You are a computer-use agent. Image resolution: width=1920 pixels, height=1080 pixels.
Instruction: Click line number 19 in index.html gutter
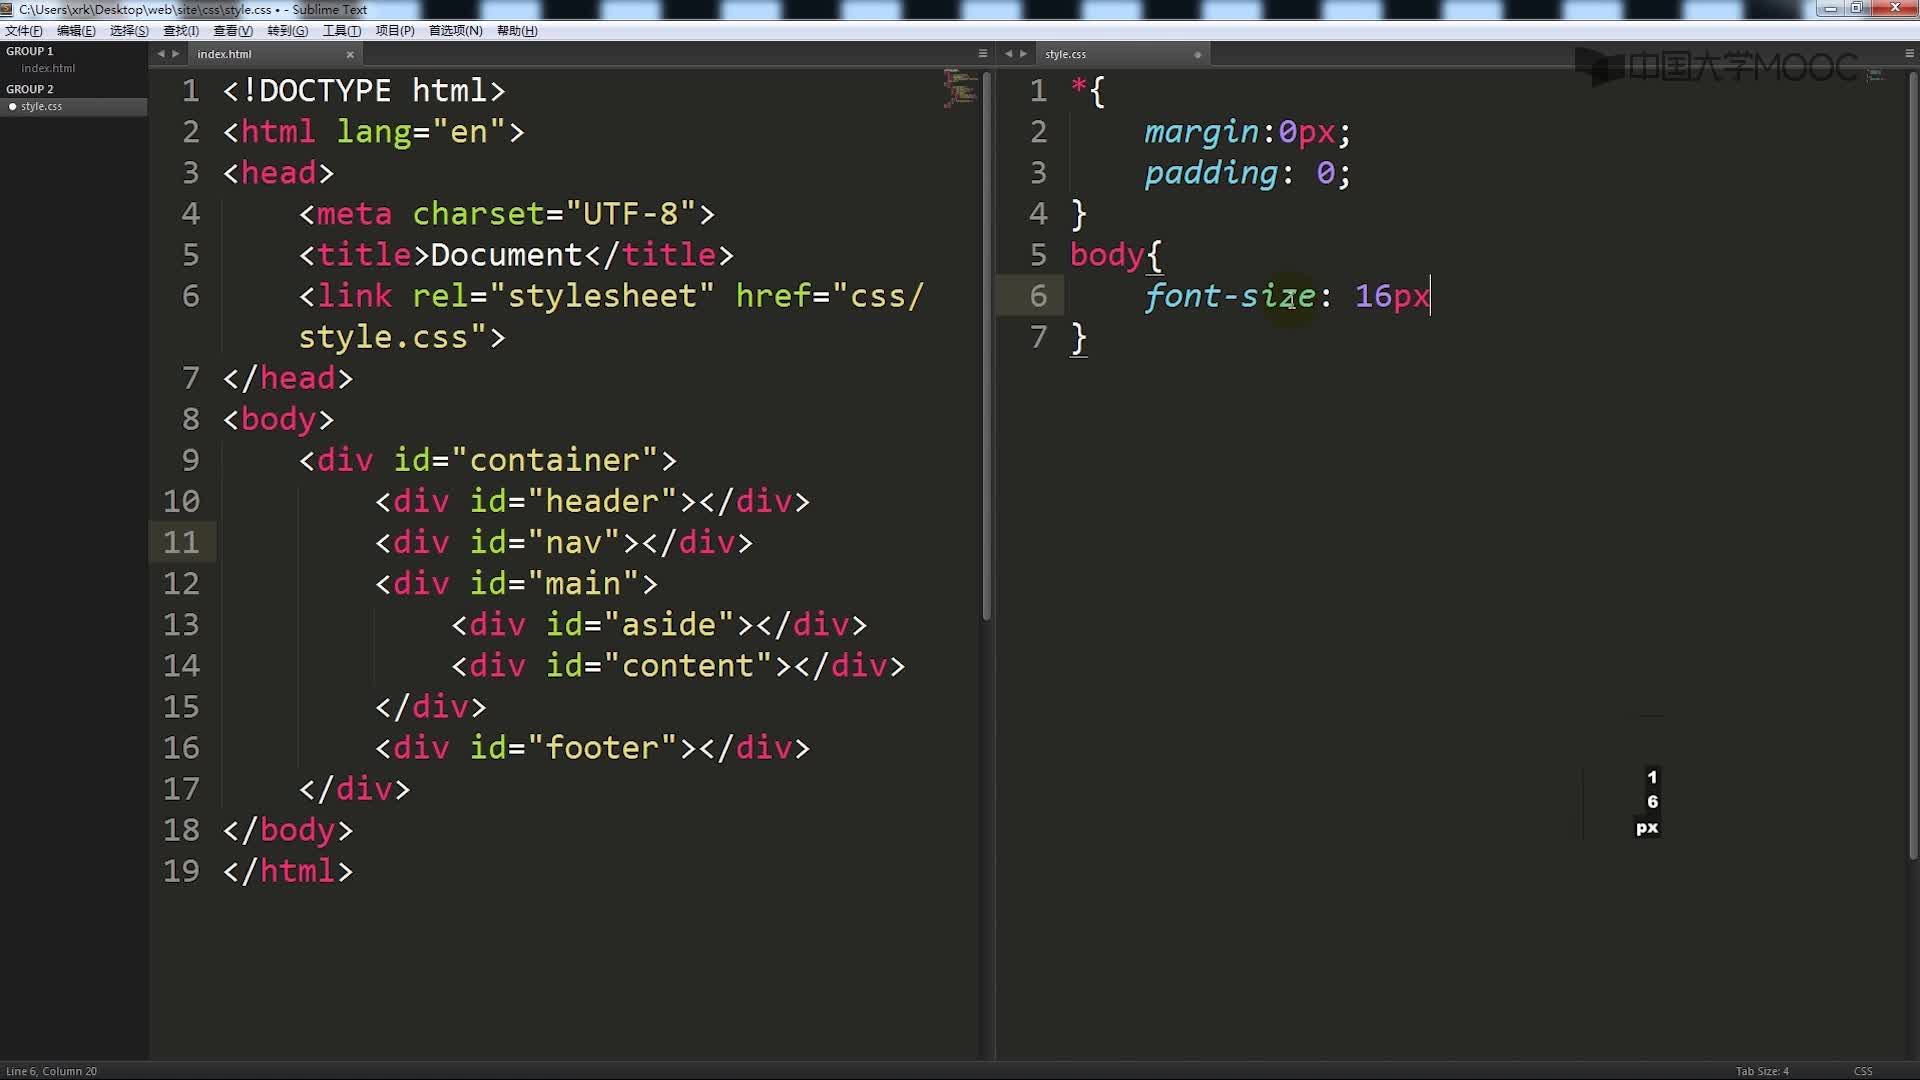pos(181,871)
